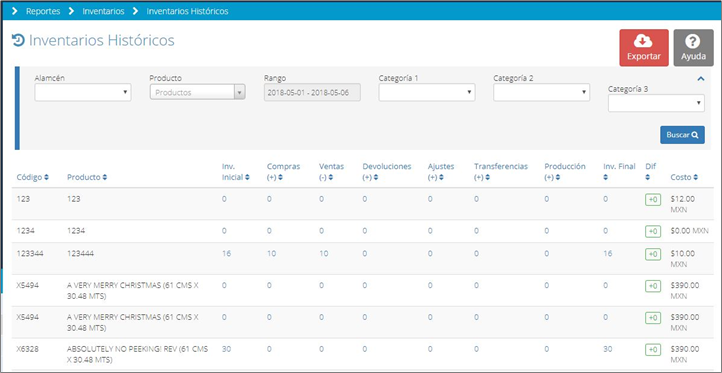Click the +0 badge in row 123344
The width and height of the screenshot is (722, 373).
(652, 254)
